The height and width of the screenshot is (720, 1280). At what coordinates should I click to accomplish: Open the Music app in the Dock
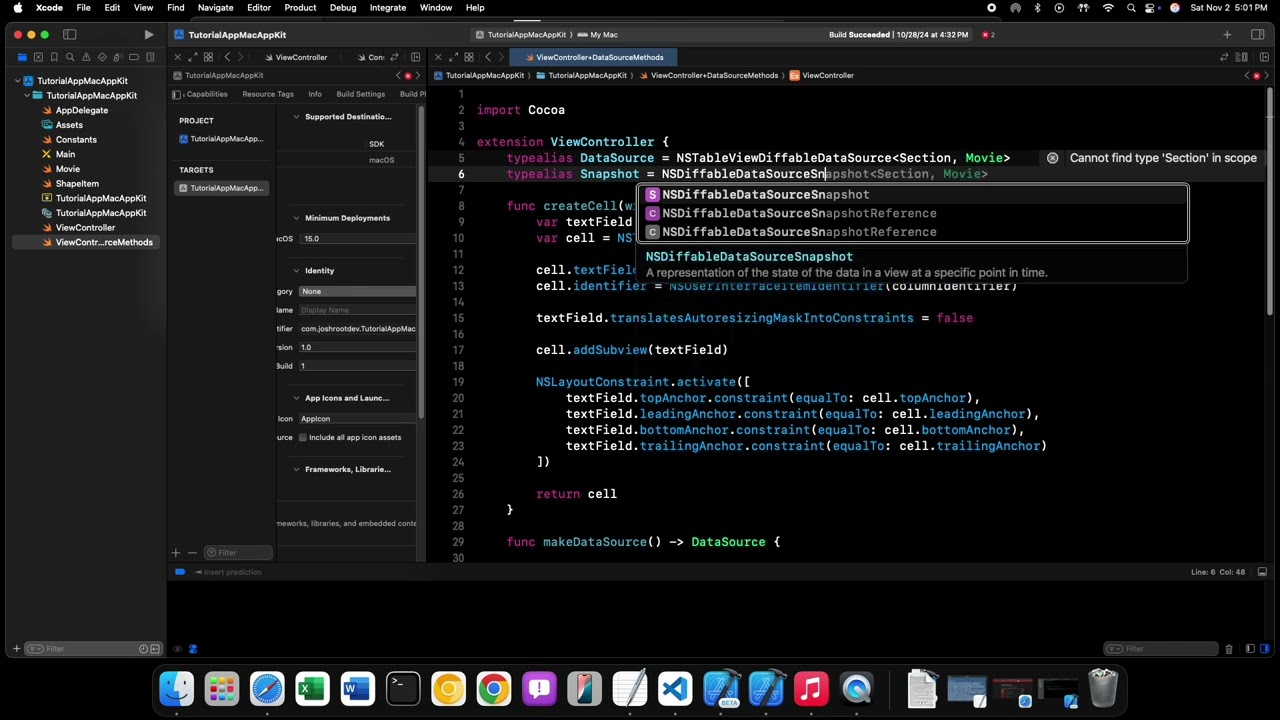click(811, 688)
